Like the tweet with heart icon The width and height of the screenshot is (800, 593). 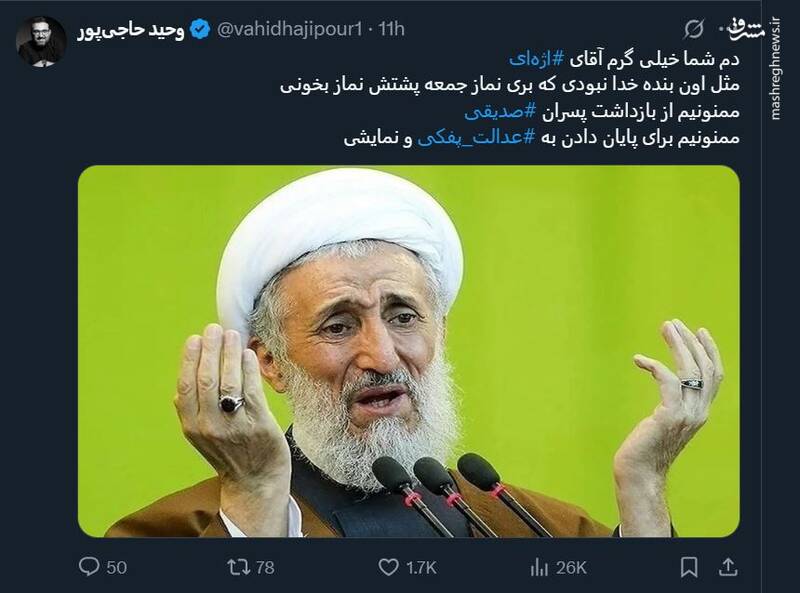click(388, 567)
